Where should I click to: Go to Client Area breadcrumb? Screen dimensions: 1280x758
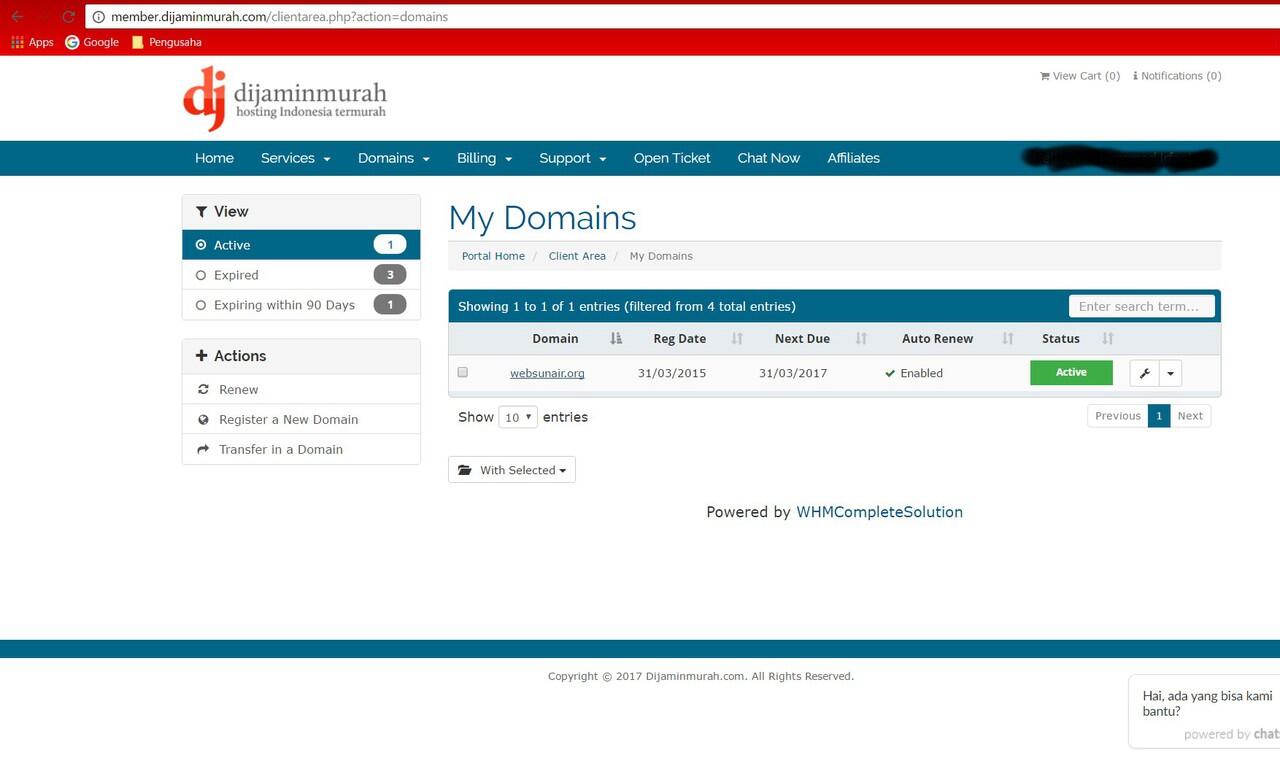click(577, 256)
